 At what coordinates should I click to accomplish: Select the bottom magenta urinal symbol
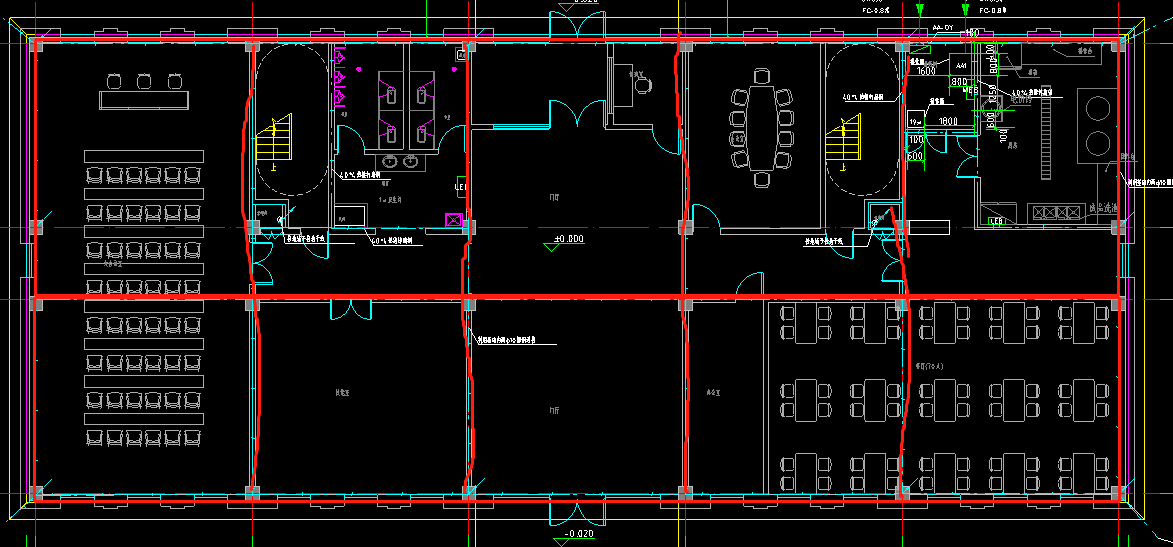click(339, 97)
